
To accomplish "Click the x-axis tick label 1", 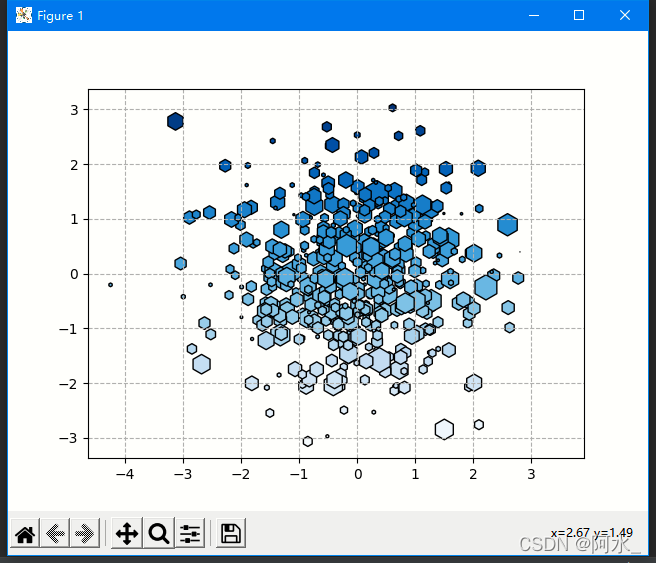I will coord(415,474).
